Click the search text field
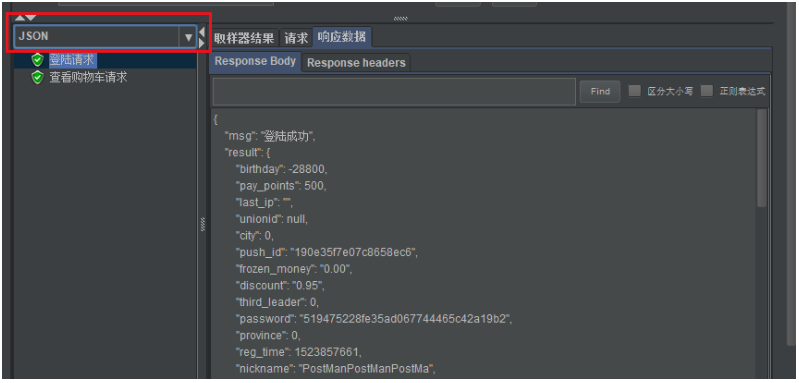Screen dimensions: 799x383 coord(394,92)
